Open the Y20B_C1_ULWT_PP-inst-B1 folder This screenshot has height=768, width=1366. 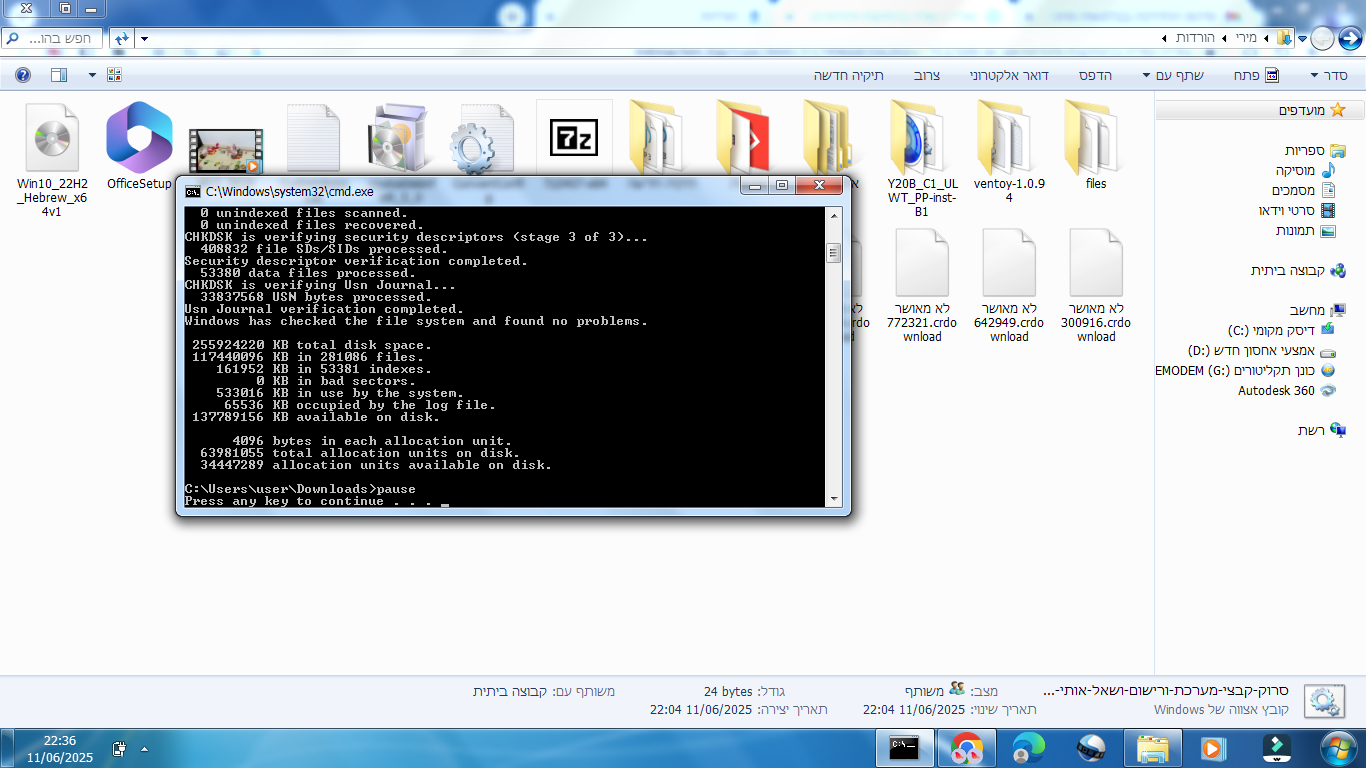[x=922, y=160]
